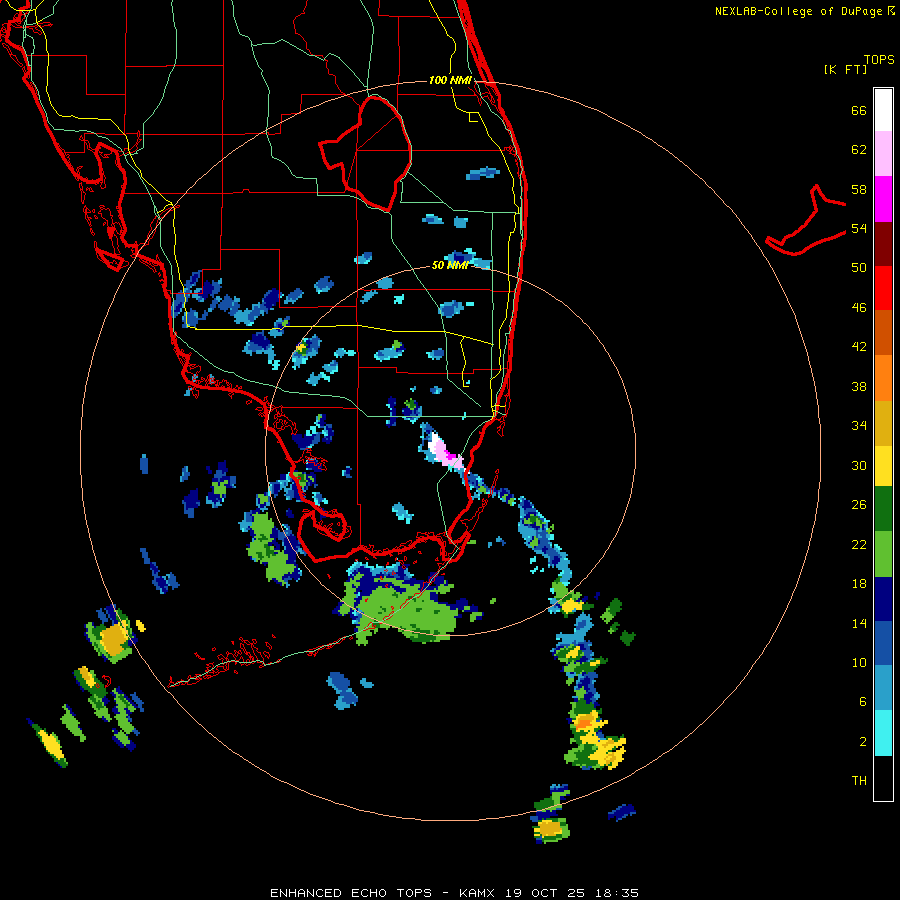Viewport: 900px width, 900px height.
Task: Click the NEXLAB-College of DuPage label
Action: pyautogui.click(x=798, y=11)
